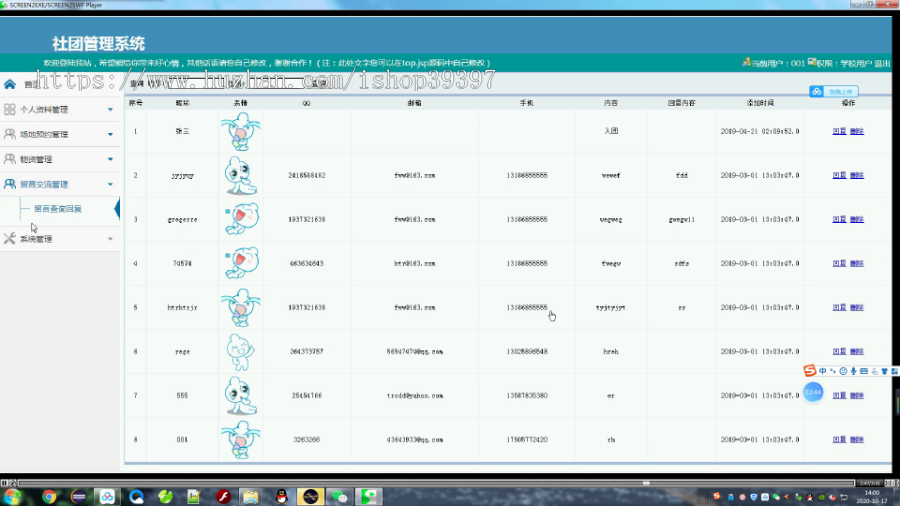Reply to the 7d574 message row

(839, 263)
